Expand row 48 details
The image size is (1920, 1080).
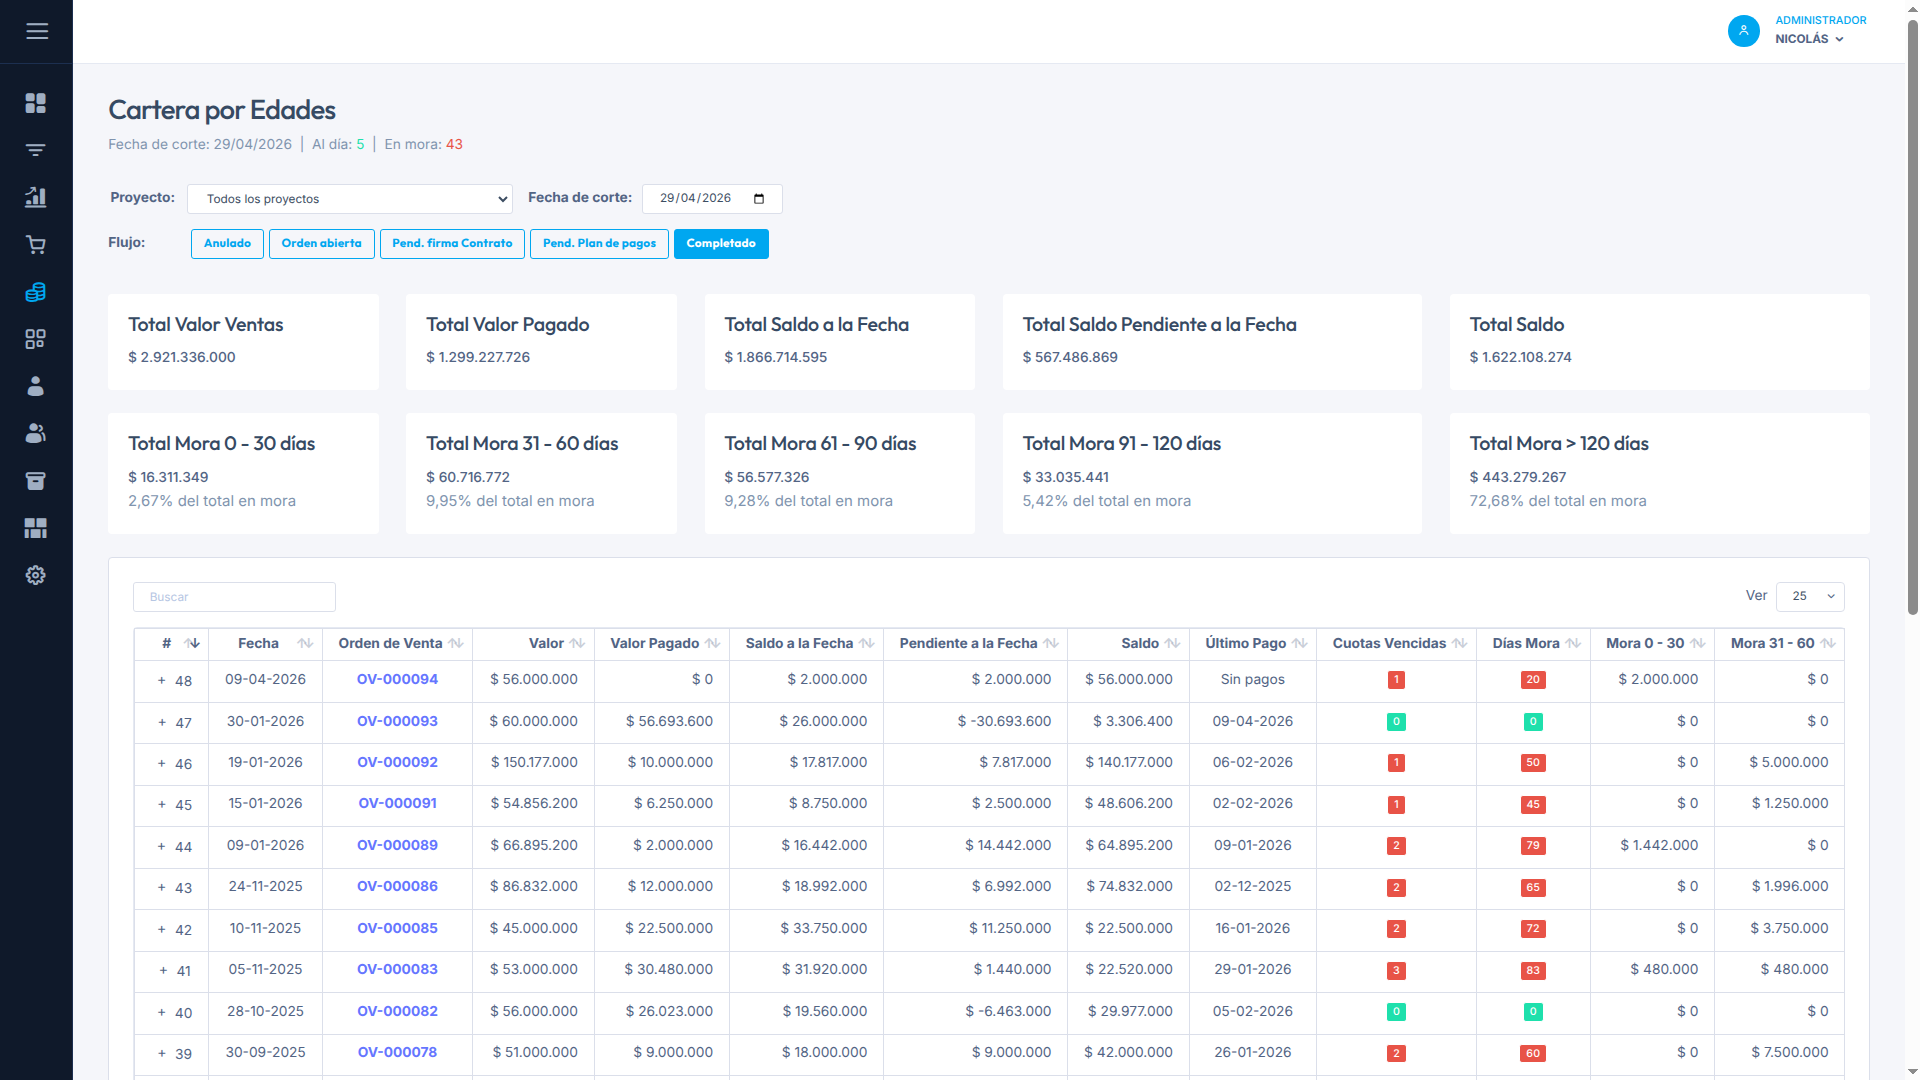(x=162, y=681)
